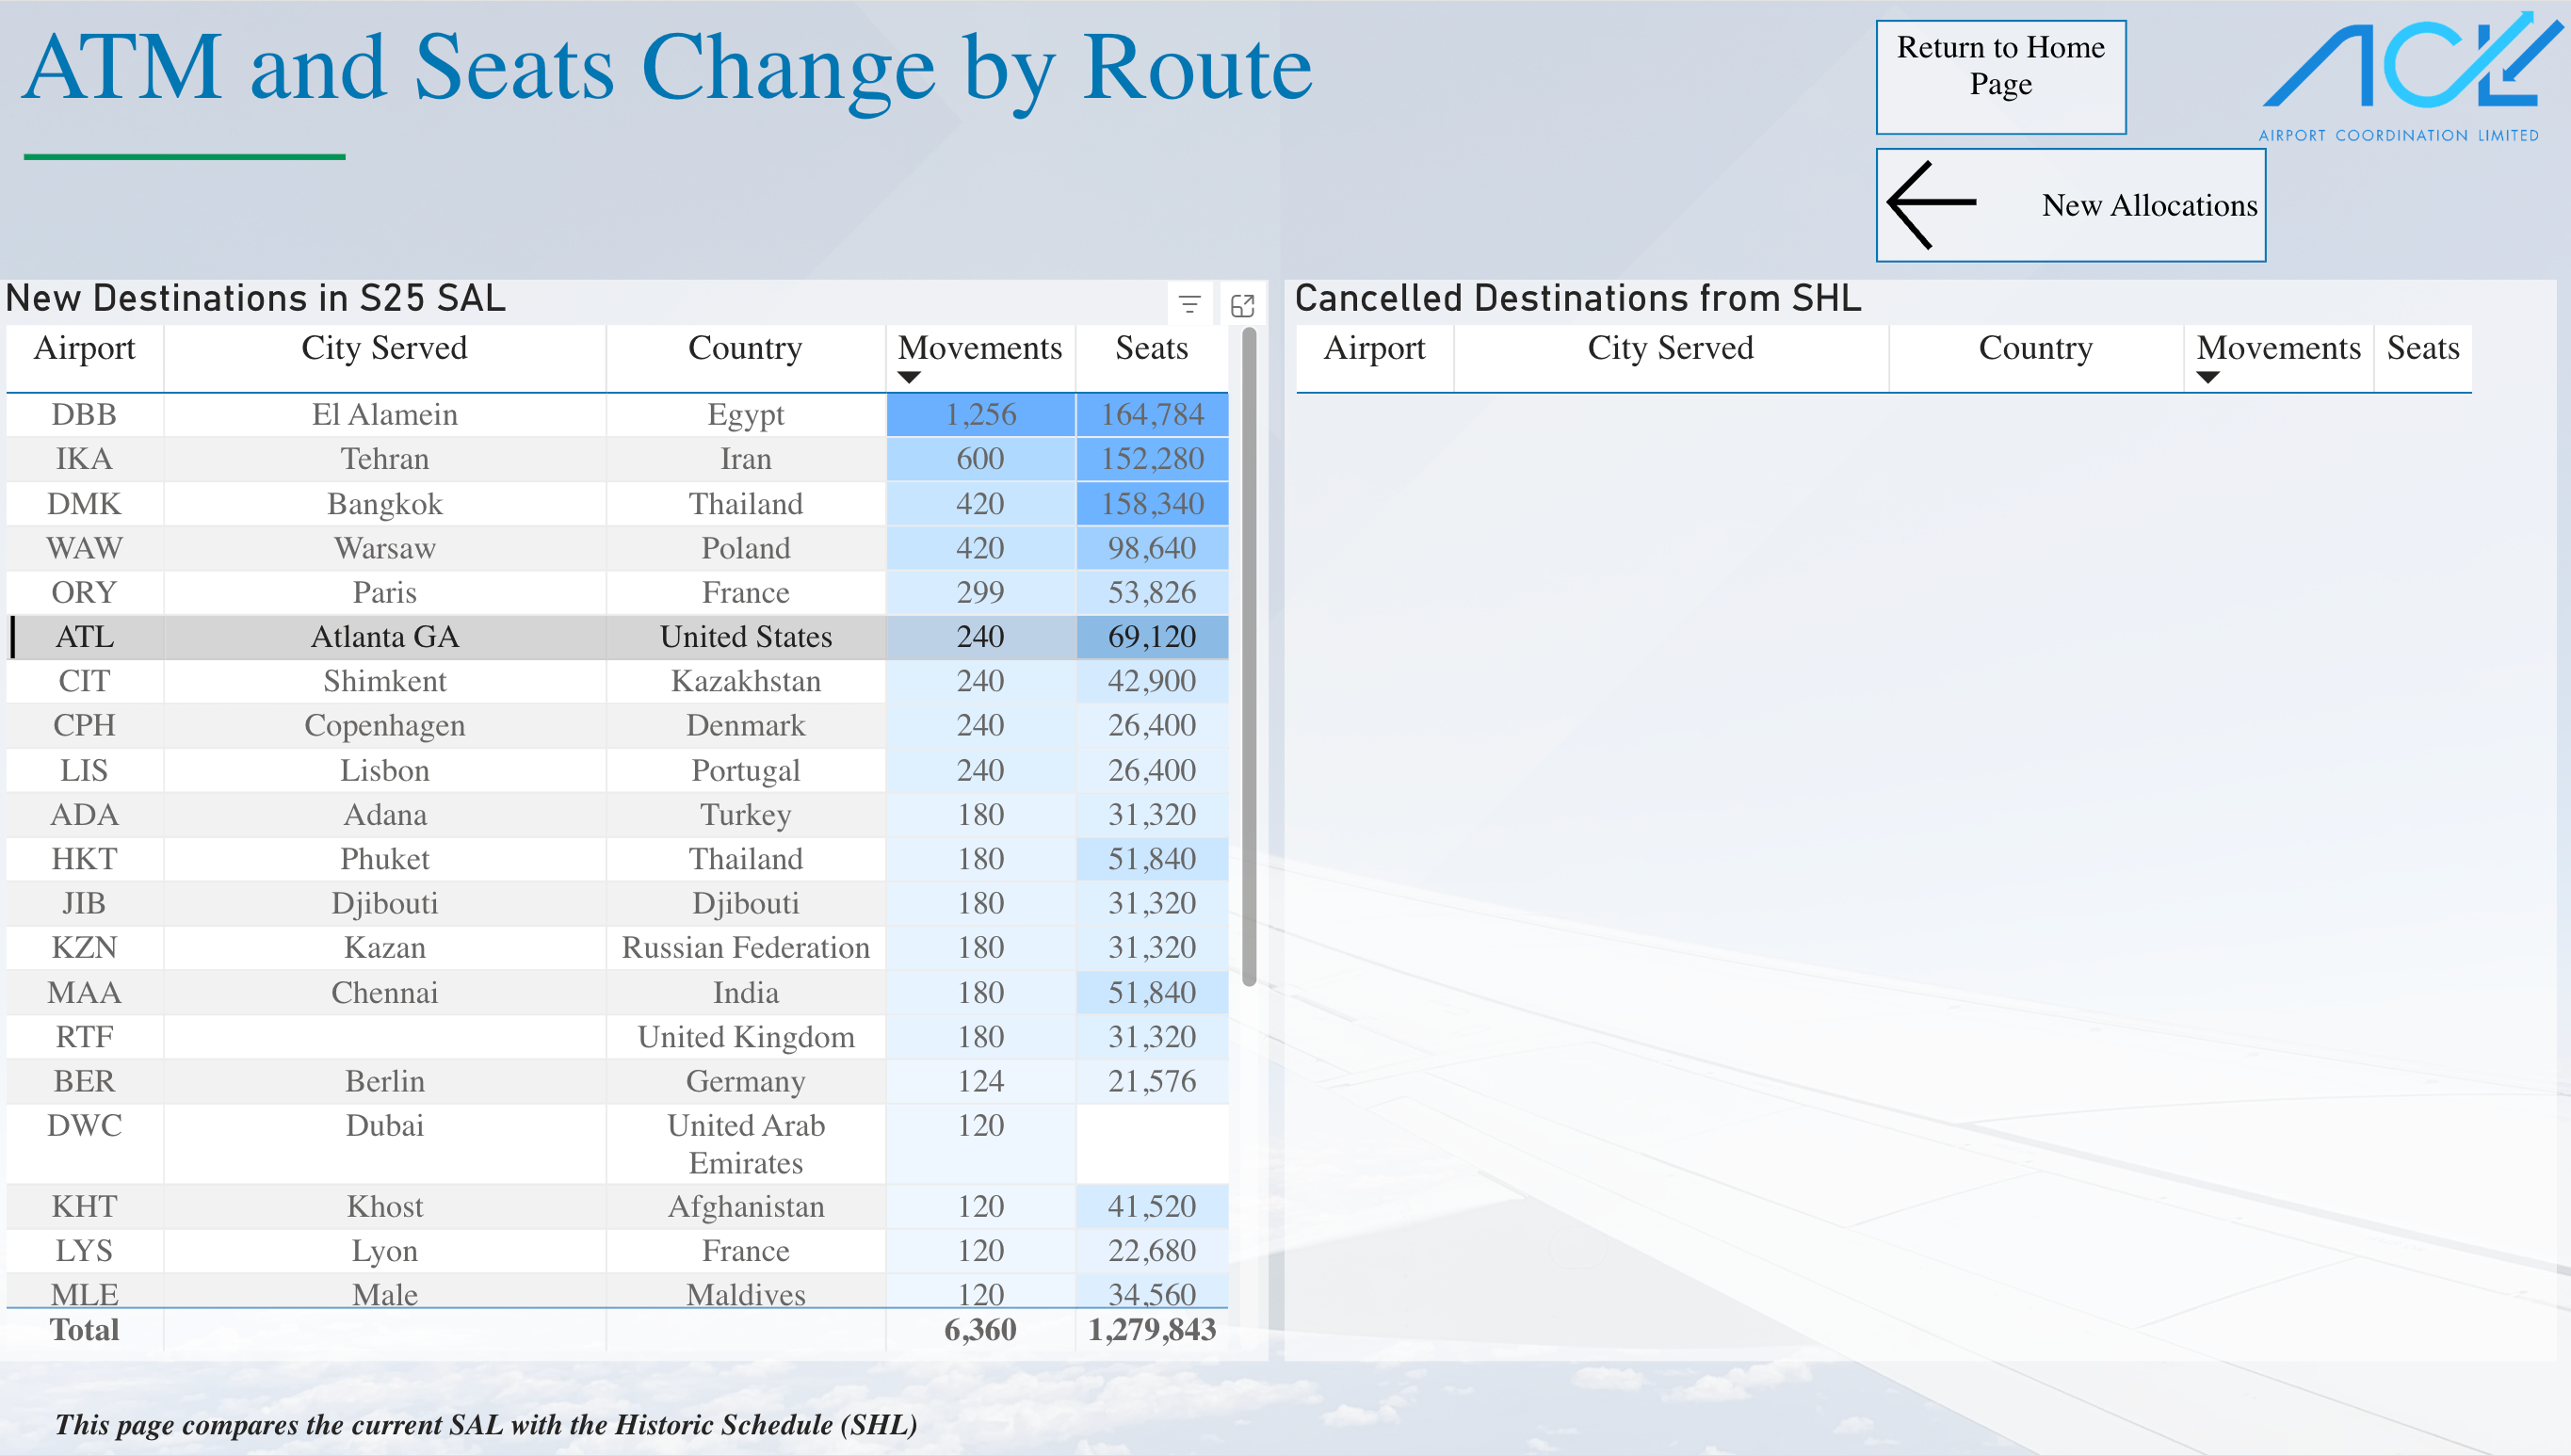The width and height of the screenshot is (2571, 1456).
Task: Select the IKA airport cell
Action: click(84, 459)
